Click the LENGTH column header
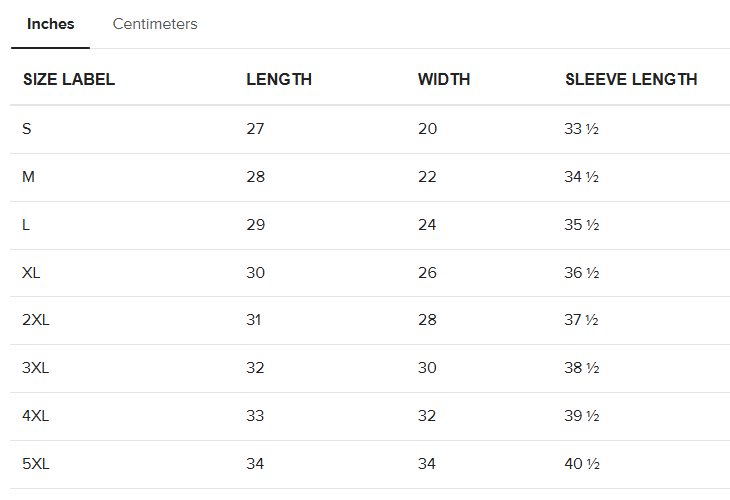Viewport: 730px width, 500px height. point(279,79)
